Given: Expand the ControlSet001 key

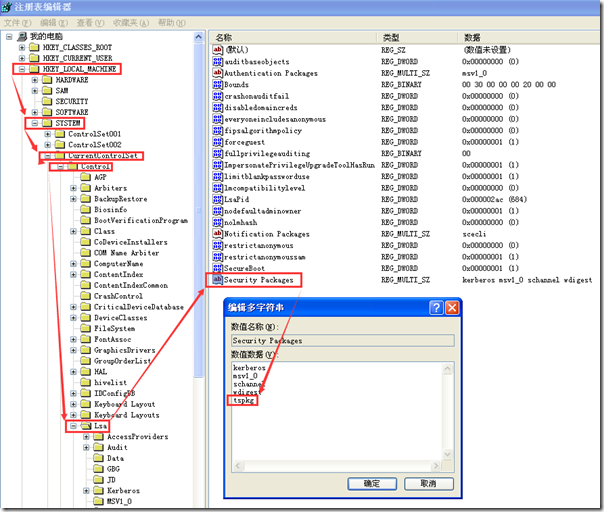Looking at the screenshot, I should click(47, 133).
